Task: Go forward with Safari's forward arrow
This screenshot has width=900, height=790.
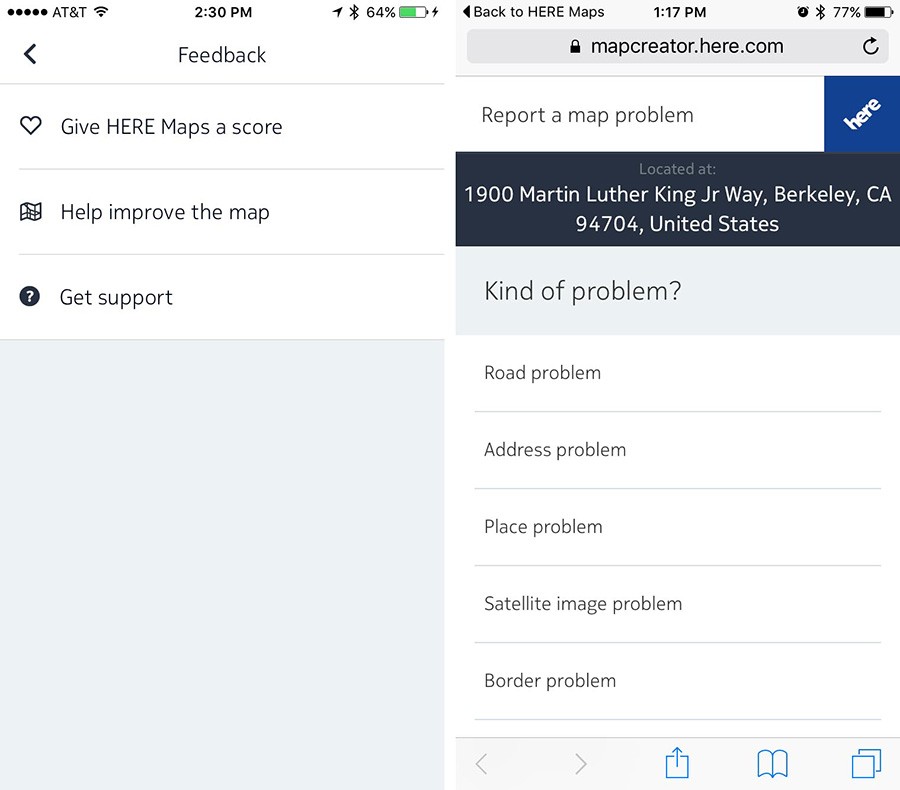Action: click(x=581, y=764)
